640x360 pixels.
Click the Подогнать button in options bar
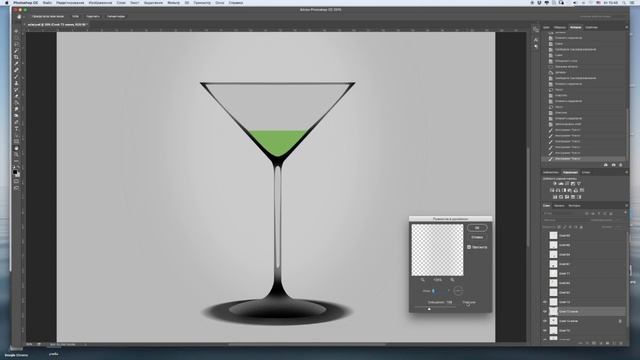pyautogui.click(x=93, y=17)
